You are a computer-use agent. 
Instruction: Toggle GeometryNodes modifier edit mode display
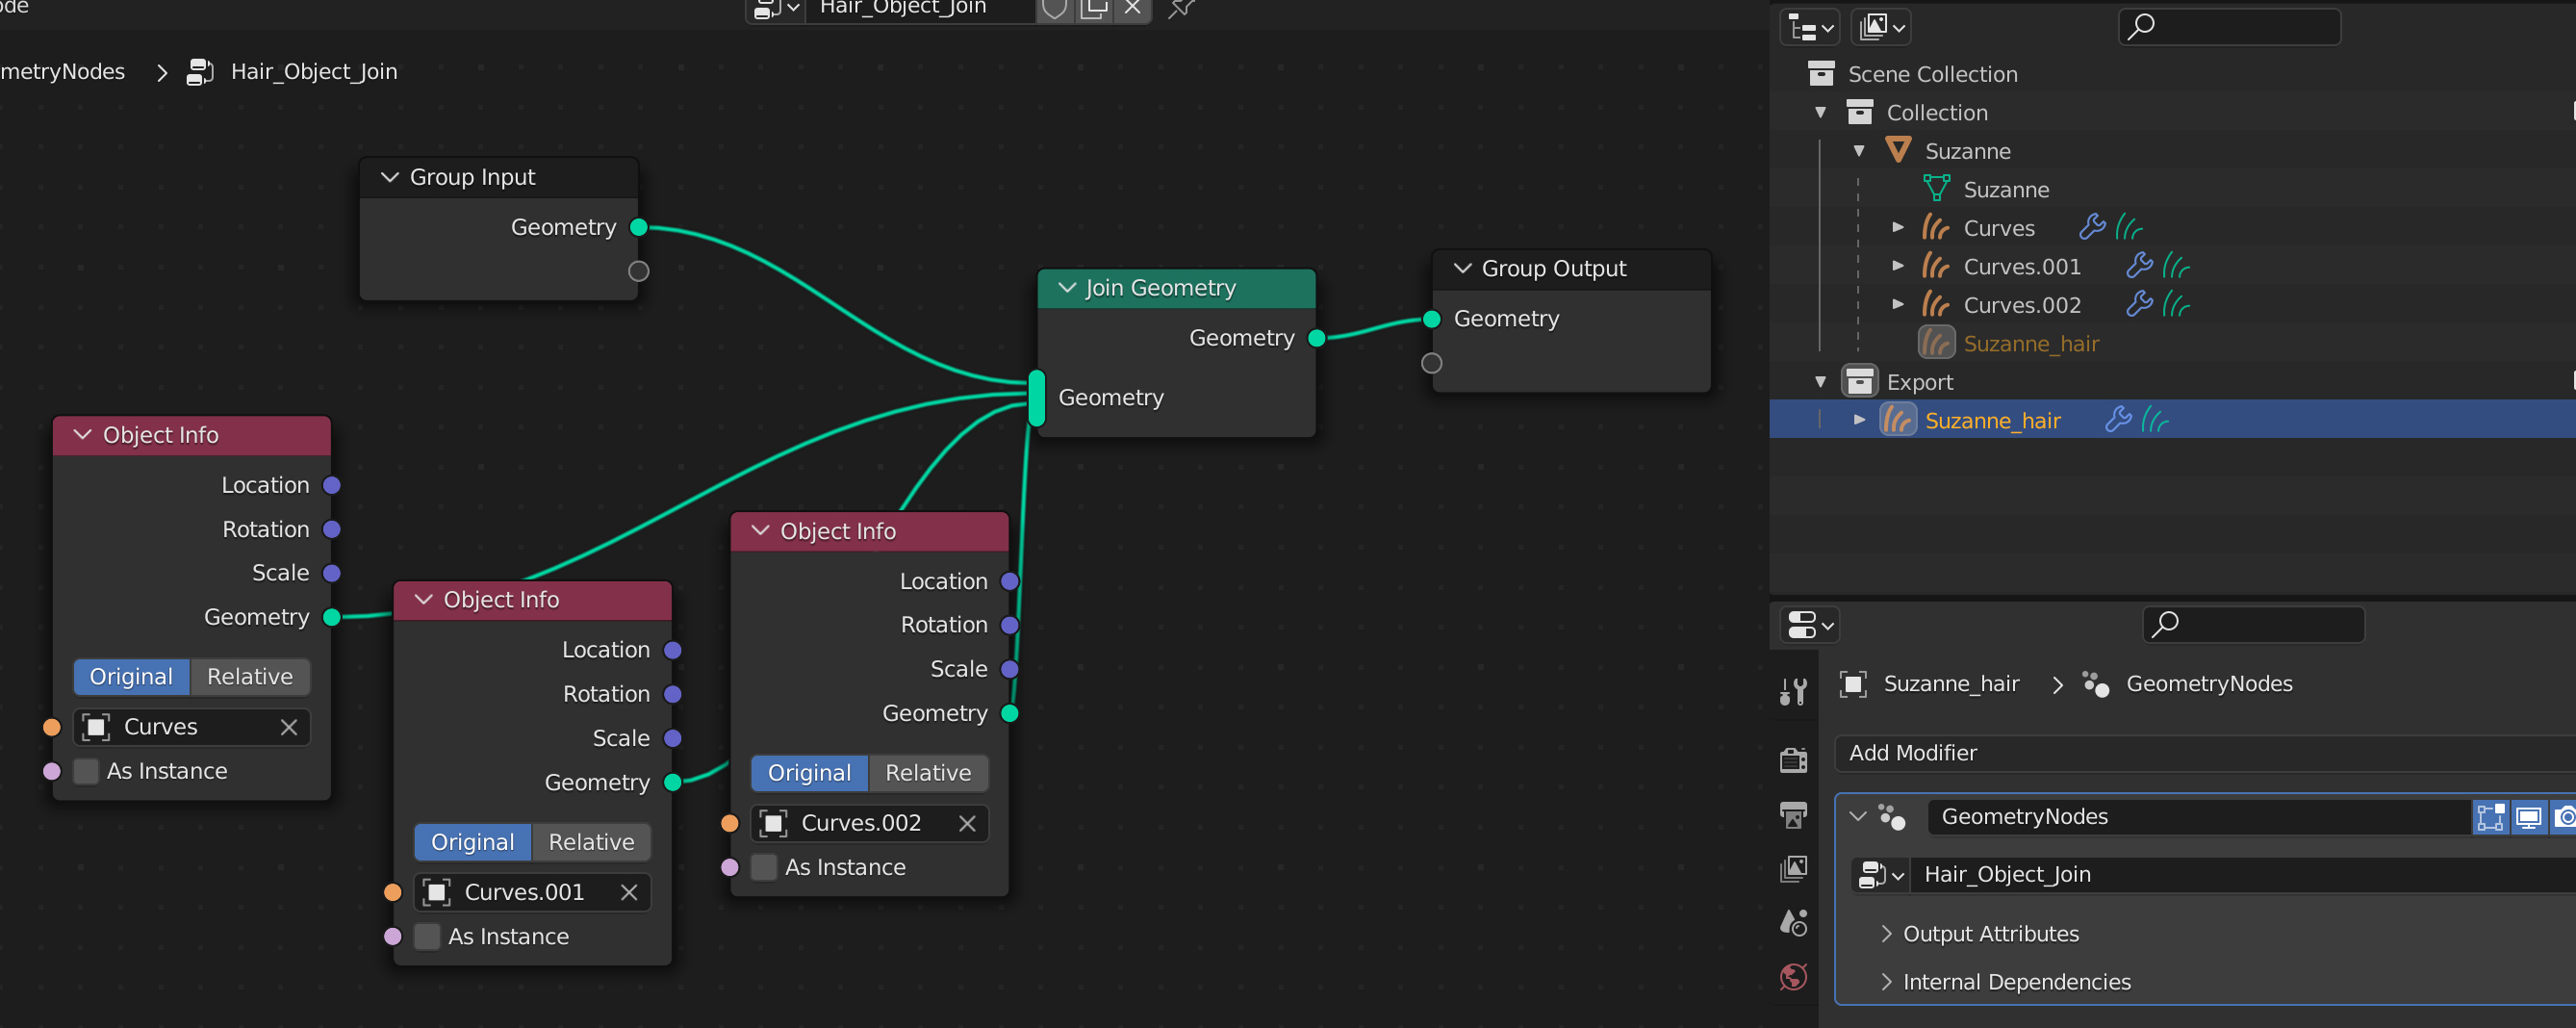[2490, 818]
